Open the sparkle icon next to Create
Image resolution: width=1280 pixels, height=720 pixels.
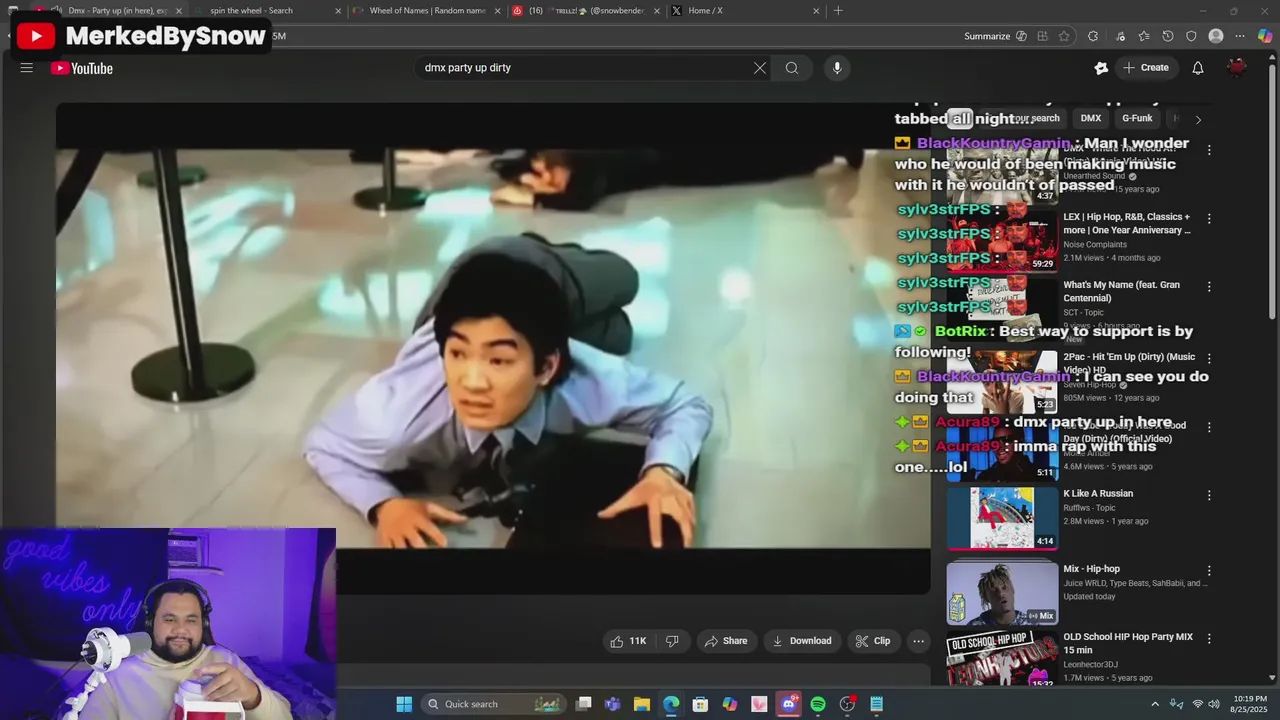click(x=1101, y=68)
